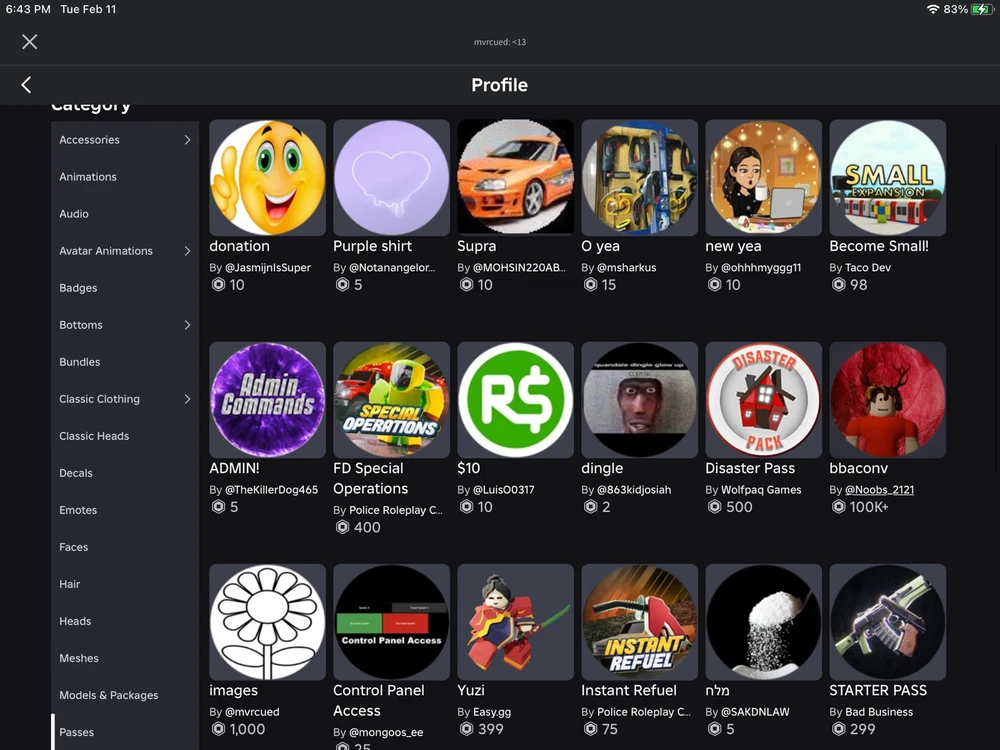1000x750 pixels.
Task: Tap the back arrow beside Profile
Action: (27, 85)
